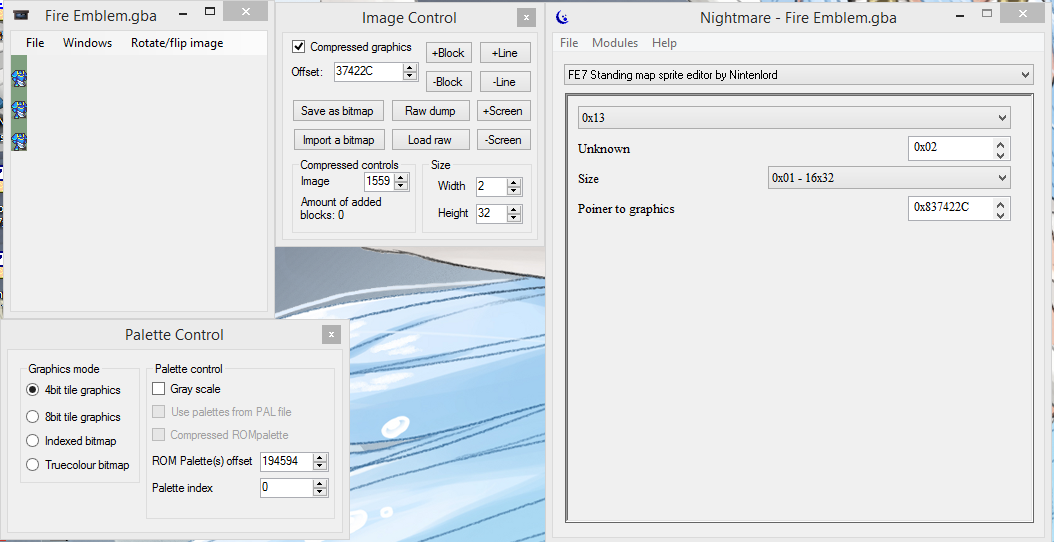Image resolution: width=1054 pixels, height=542 pixels.
Task: Click the GBA icon in Fire Emblem.gba title bar
Action: click(22, 13)
